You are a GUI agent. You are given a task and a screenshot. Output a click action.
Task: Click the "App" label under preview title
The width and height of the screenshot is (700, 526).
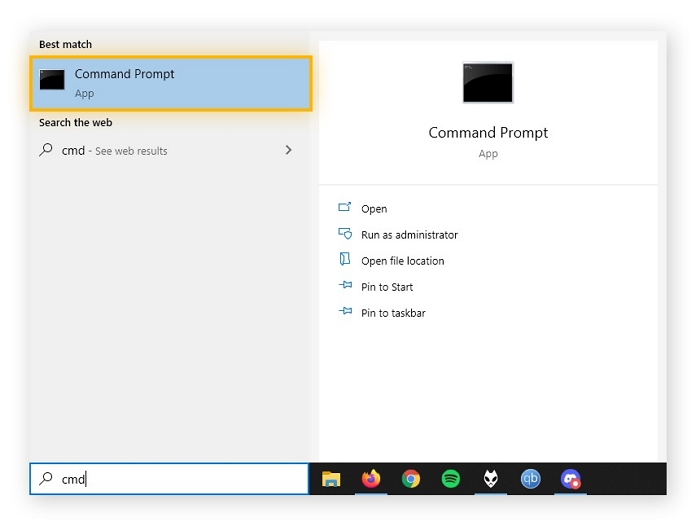pos(488,154)
